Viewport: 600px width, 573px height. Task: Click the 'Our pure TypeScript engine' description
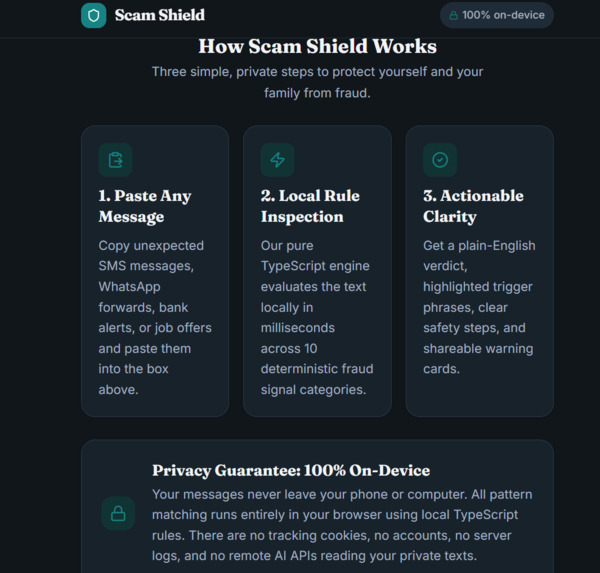pos(317,317)
